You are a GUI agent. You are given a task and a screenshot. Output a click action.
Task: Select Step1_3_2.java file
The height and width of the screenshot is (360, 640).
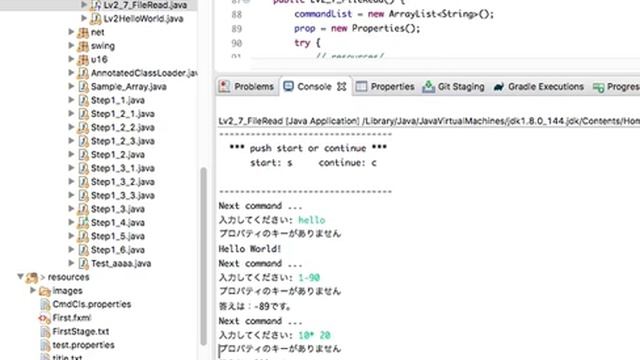click(x=122, y=182)
